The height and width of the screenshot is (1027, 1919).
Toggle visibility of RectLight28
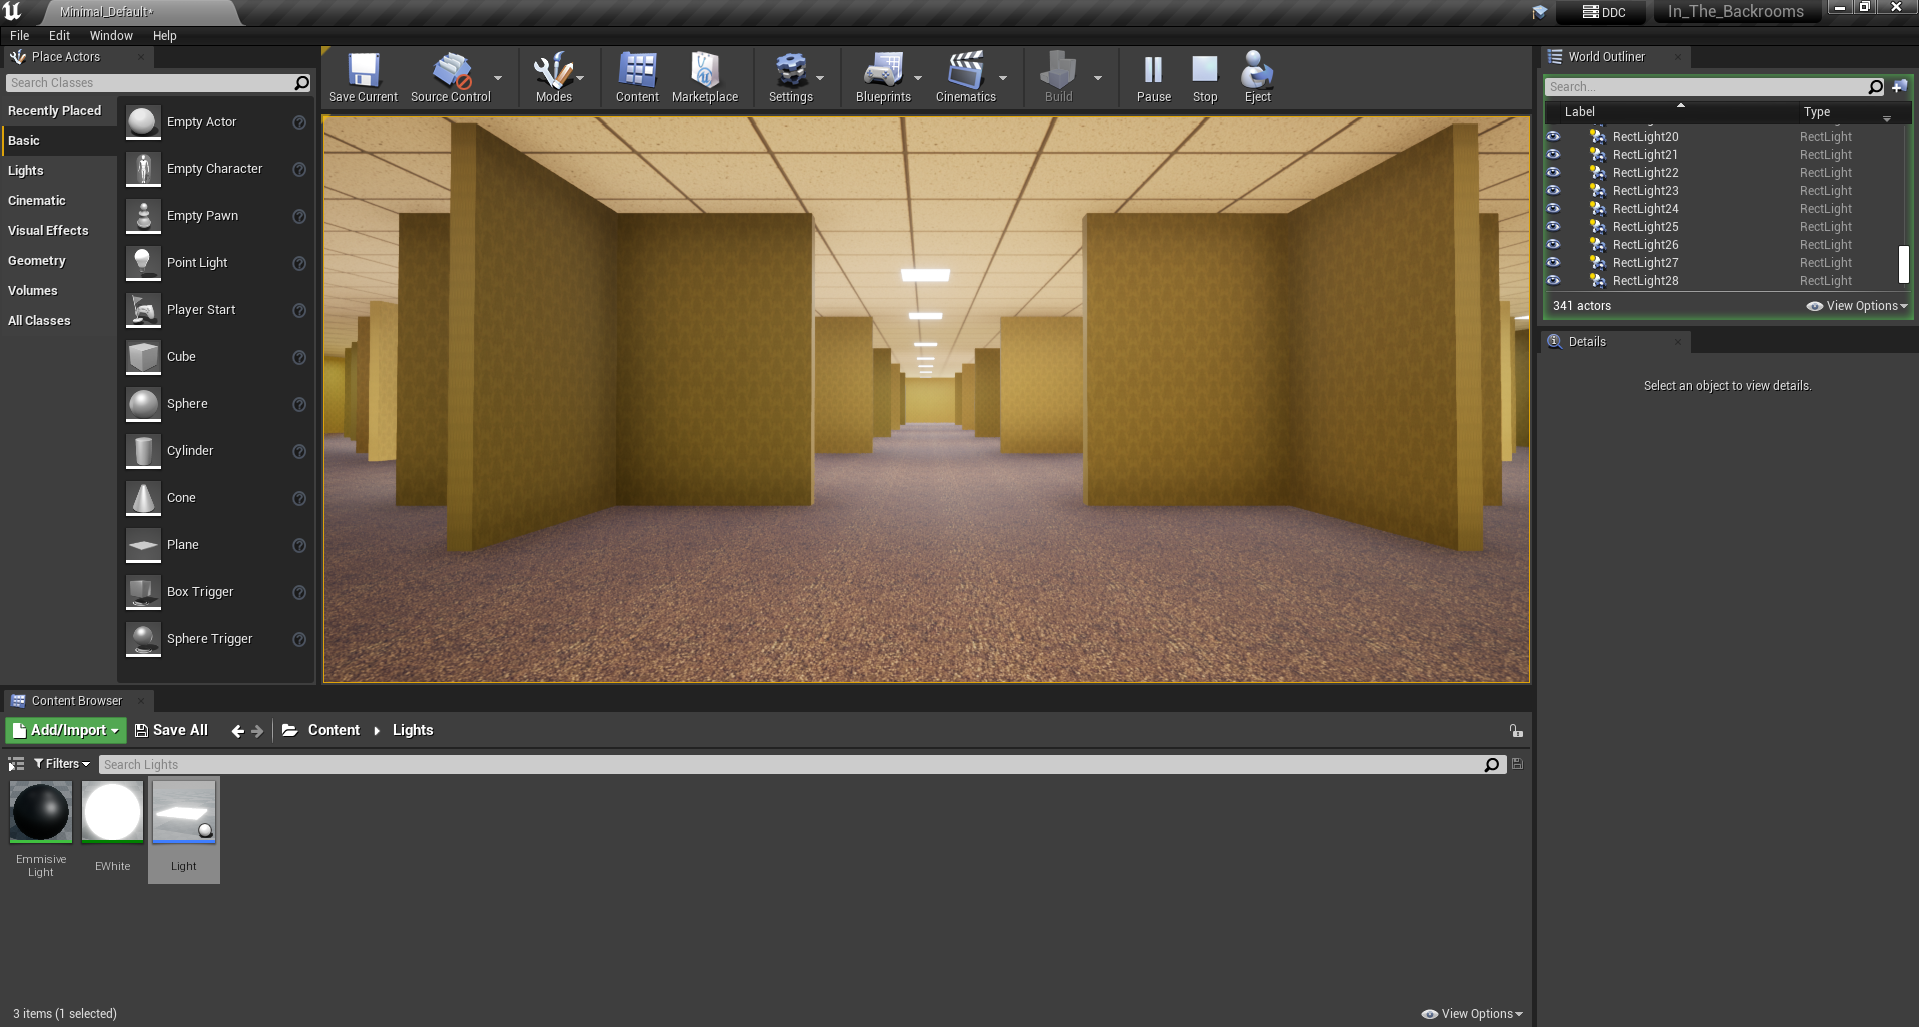[1553, 281]
